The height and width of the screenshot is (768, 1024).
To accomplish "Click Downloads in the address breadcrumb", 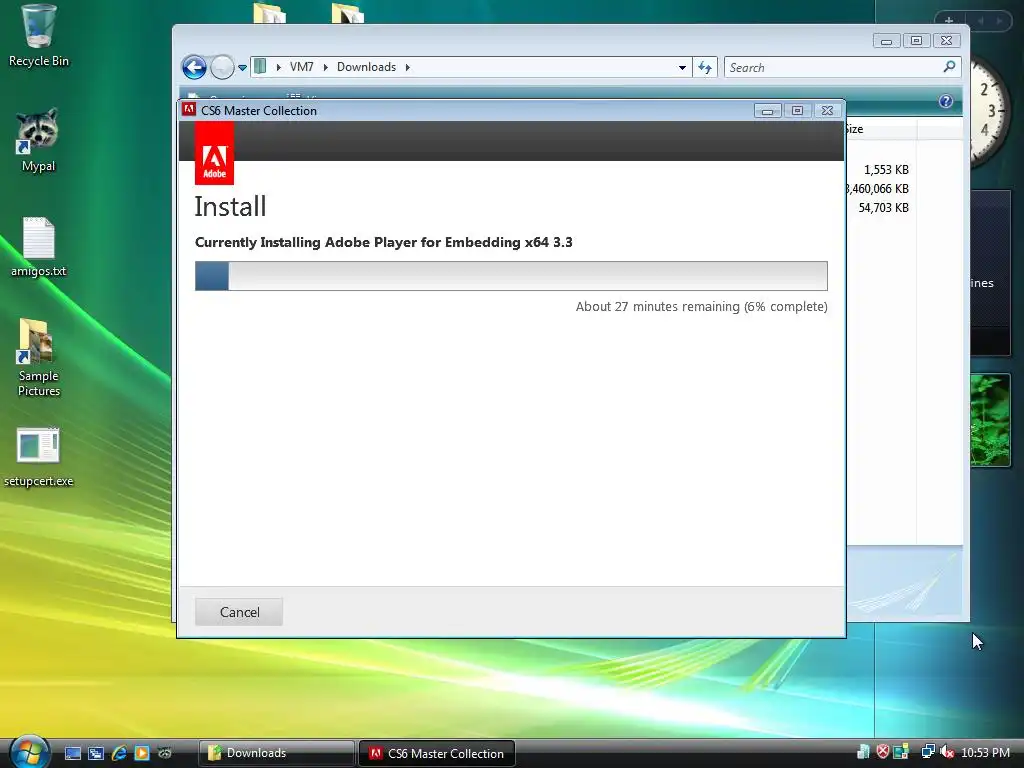I will tap(366, 67).
